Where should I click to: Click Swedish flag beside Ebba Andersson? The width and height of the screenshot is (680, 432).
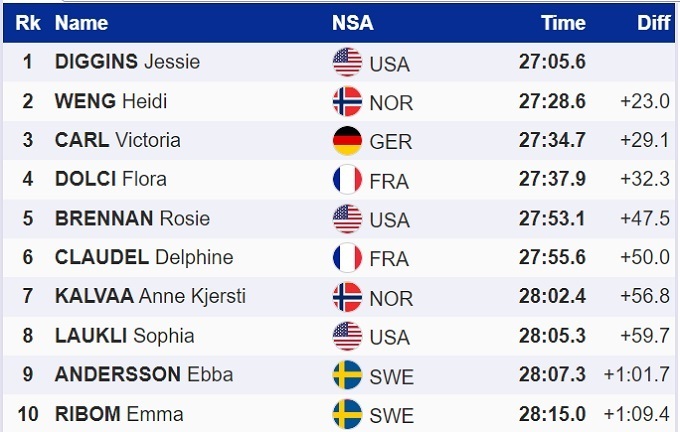(x=347, y=375)
